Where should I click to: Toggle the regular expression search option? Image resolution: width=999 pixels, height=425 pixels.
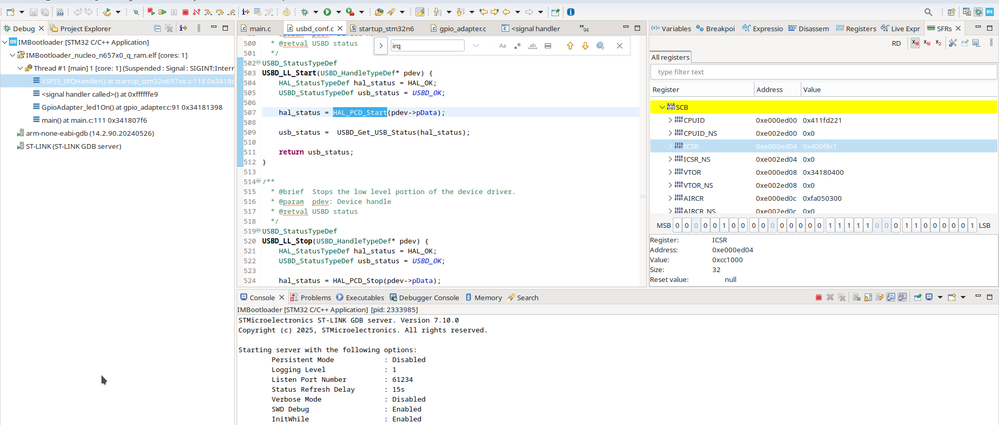(x=517, y=46)
